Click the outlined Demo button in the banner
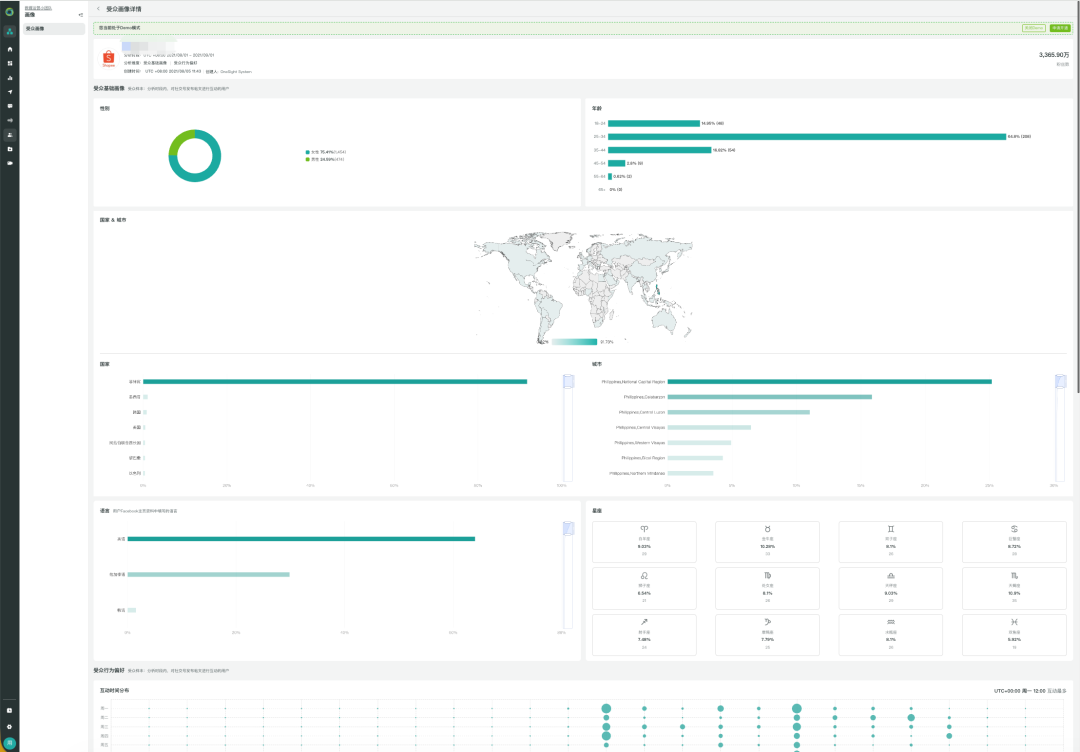1080x752 pixels. click(x=1033, y=28)
